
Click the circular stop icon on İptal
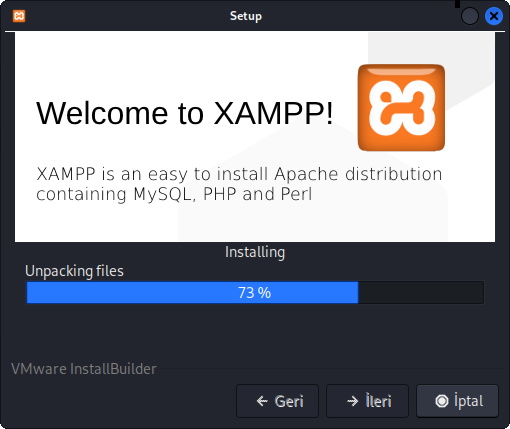442,401
